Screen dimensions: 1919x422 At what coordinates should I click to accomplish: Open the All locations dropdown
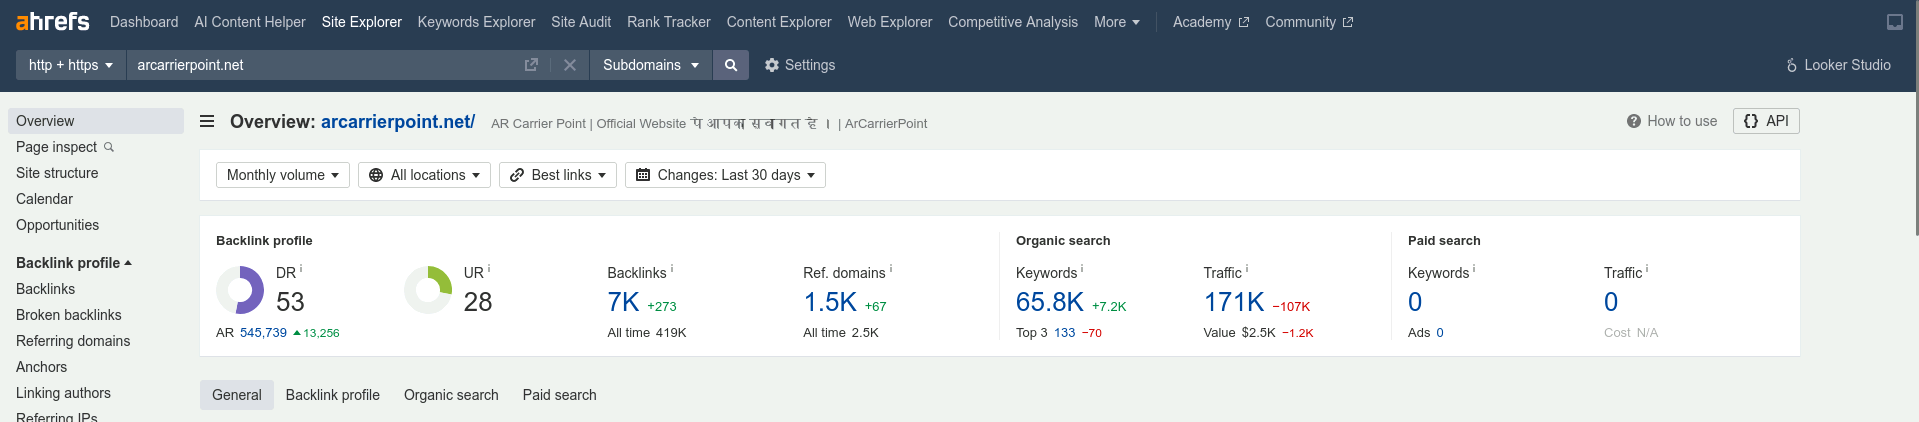pos(424,175)
